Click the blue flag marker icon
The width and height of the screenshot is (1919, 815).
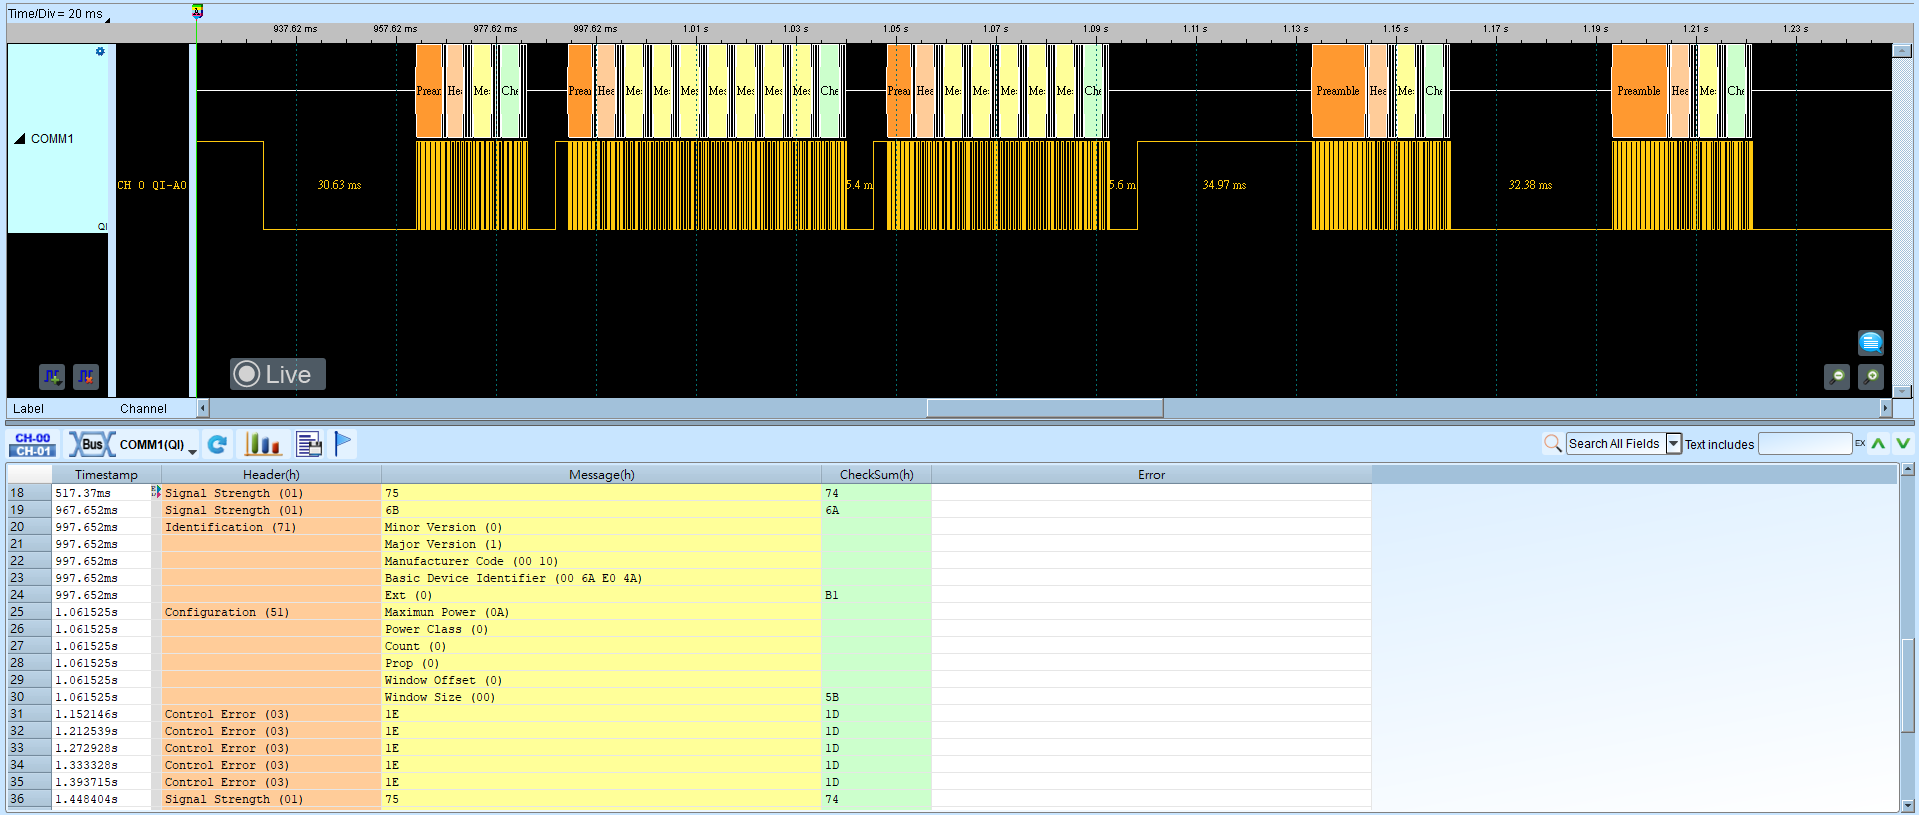[x=343, y=443]
